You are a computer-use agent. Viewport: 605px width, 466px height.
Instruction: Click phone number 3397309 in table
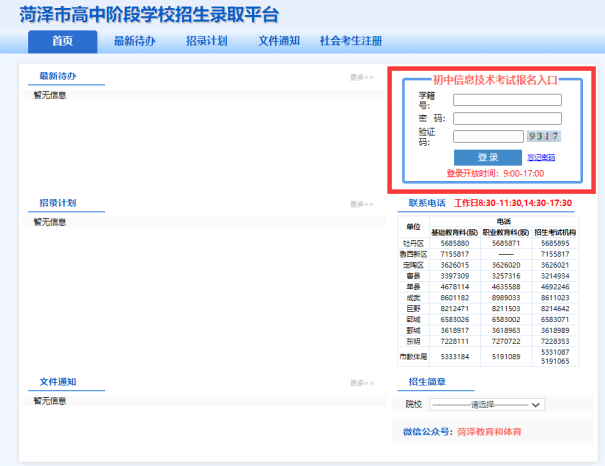click(x=455, y=276)
